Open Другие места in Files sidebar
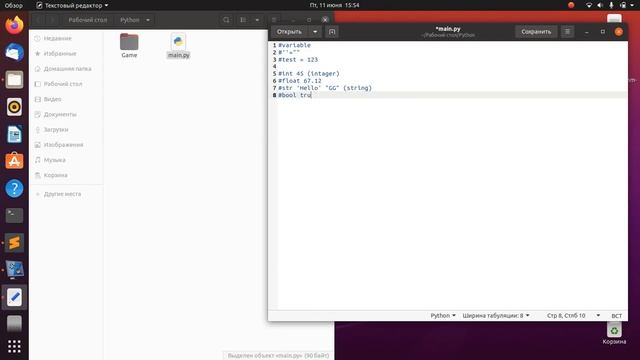 click(66, 194)
